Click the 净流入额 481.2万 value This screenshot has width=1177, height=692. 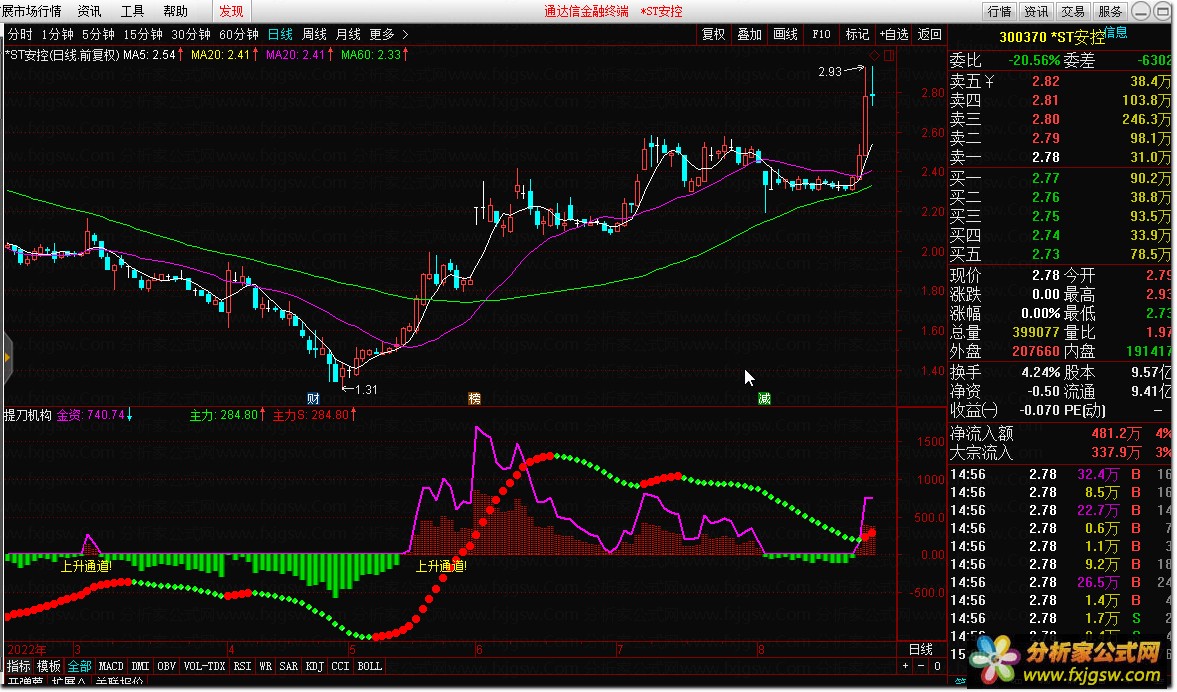pyautogui.click(x=1115, y=434)
